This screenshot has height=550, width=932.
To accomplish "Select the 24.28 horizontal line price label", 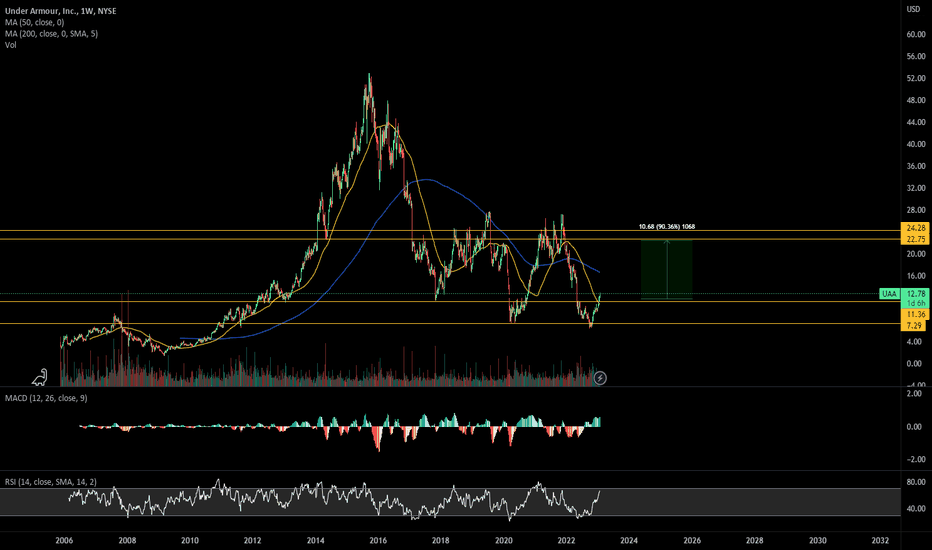I will pyautogui.click(x=915, y=228).
